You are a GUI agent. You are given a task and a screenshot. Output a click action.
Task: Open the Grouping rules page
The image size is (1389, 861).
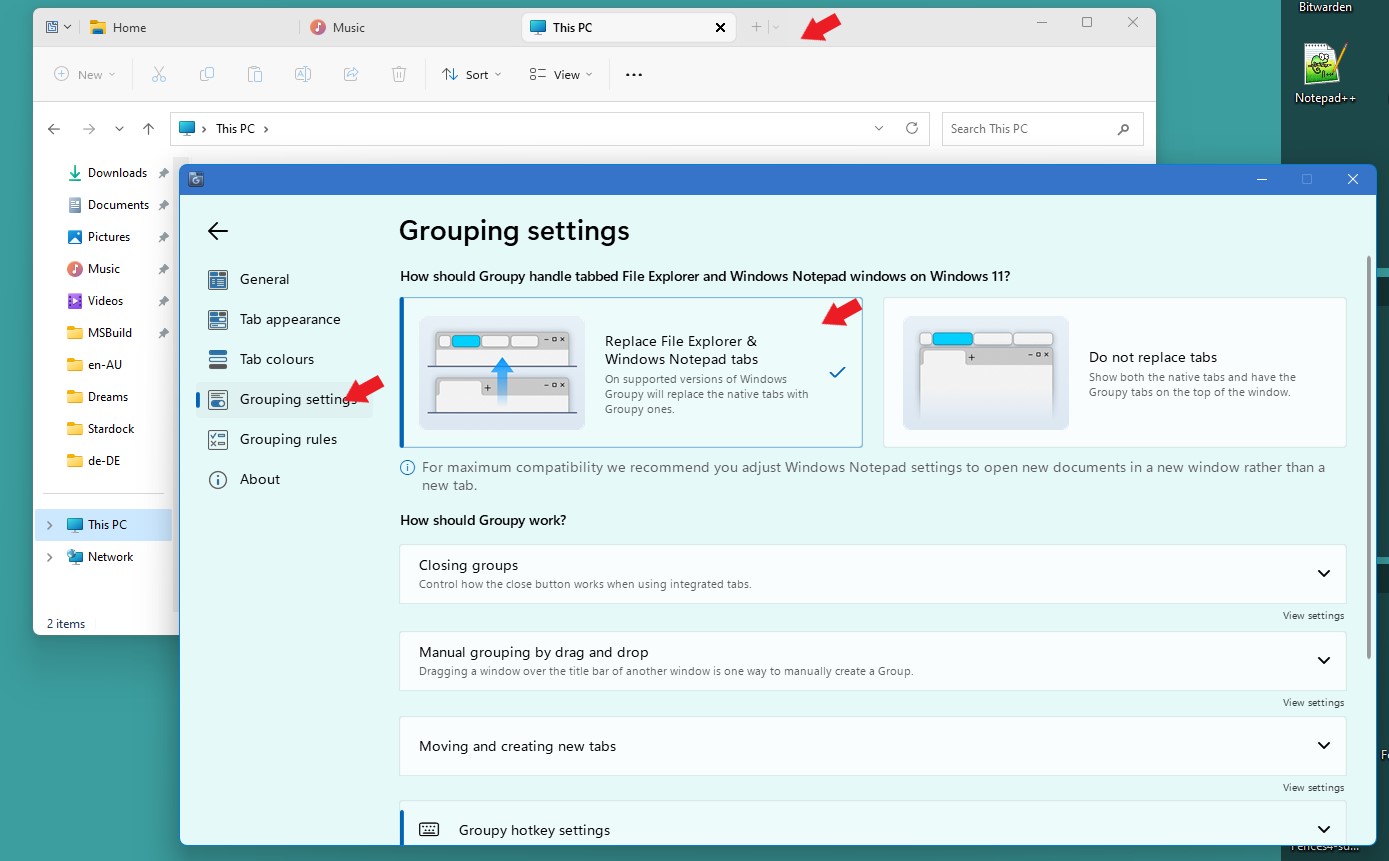click(287, 439)
